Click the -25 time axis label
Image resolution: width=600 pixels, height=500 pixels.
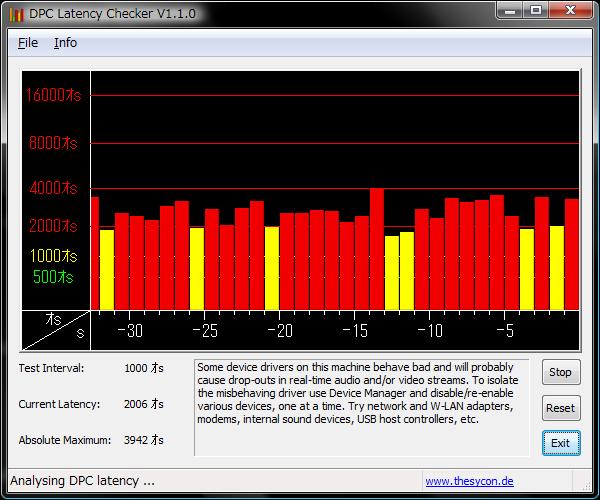pos(205,331)
